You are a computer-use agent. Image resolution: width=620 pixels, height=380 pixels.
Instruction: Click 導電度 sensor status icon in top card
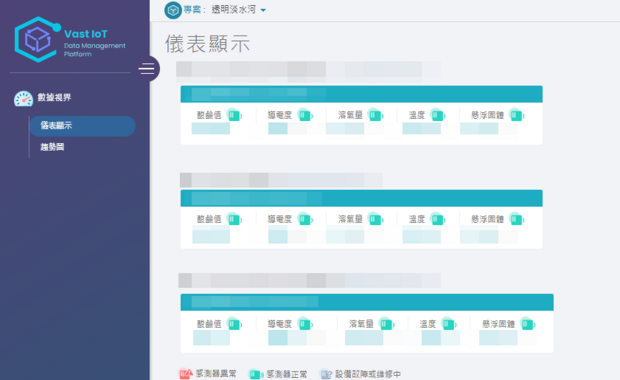[x=305, y=115]
